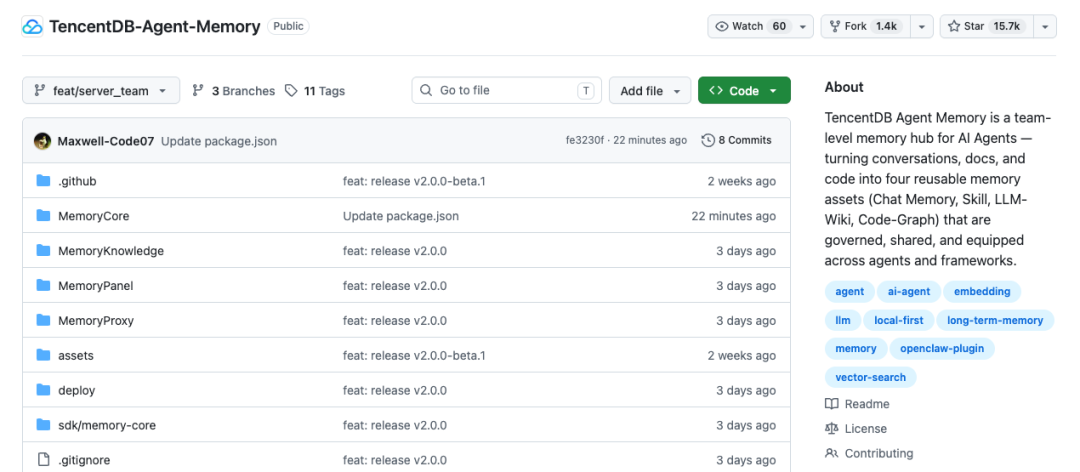This screenshot has height=472, width=1080.
Task: Open the Add file dropdown
Action: click(650, 90)
